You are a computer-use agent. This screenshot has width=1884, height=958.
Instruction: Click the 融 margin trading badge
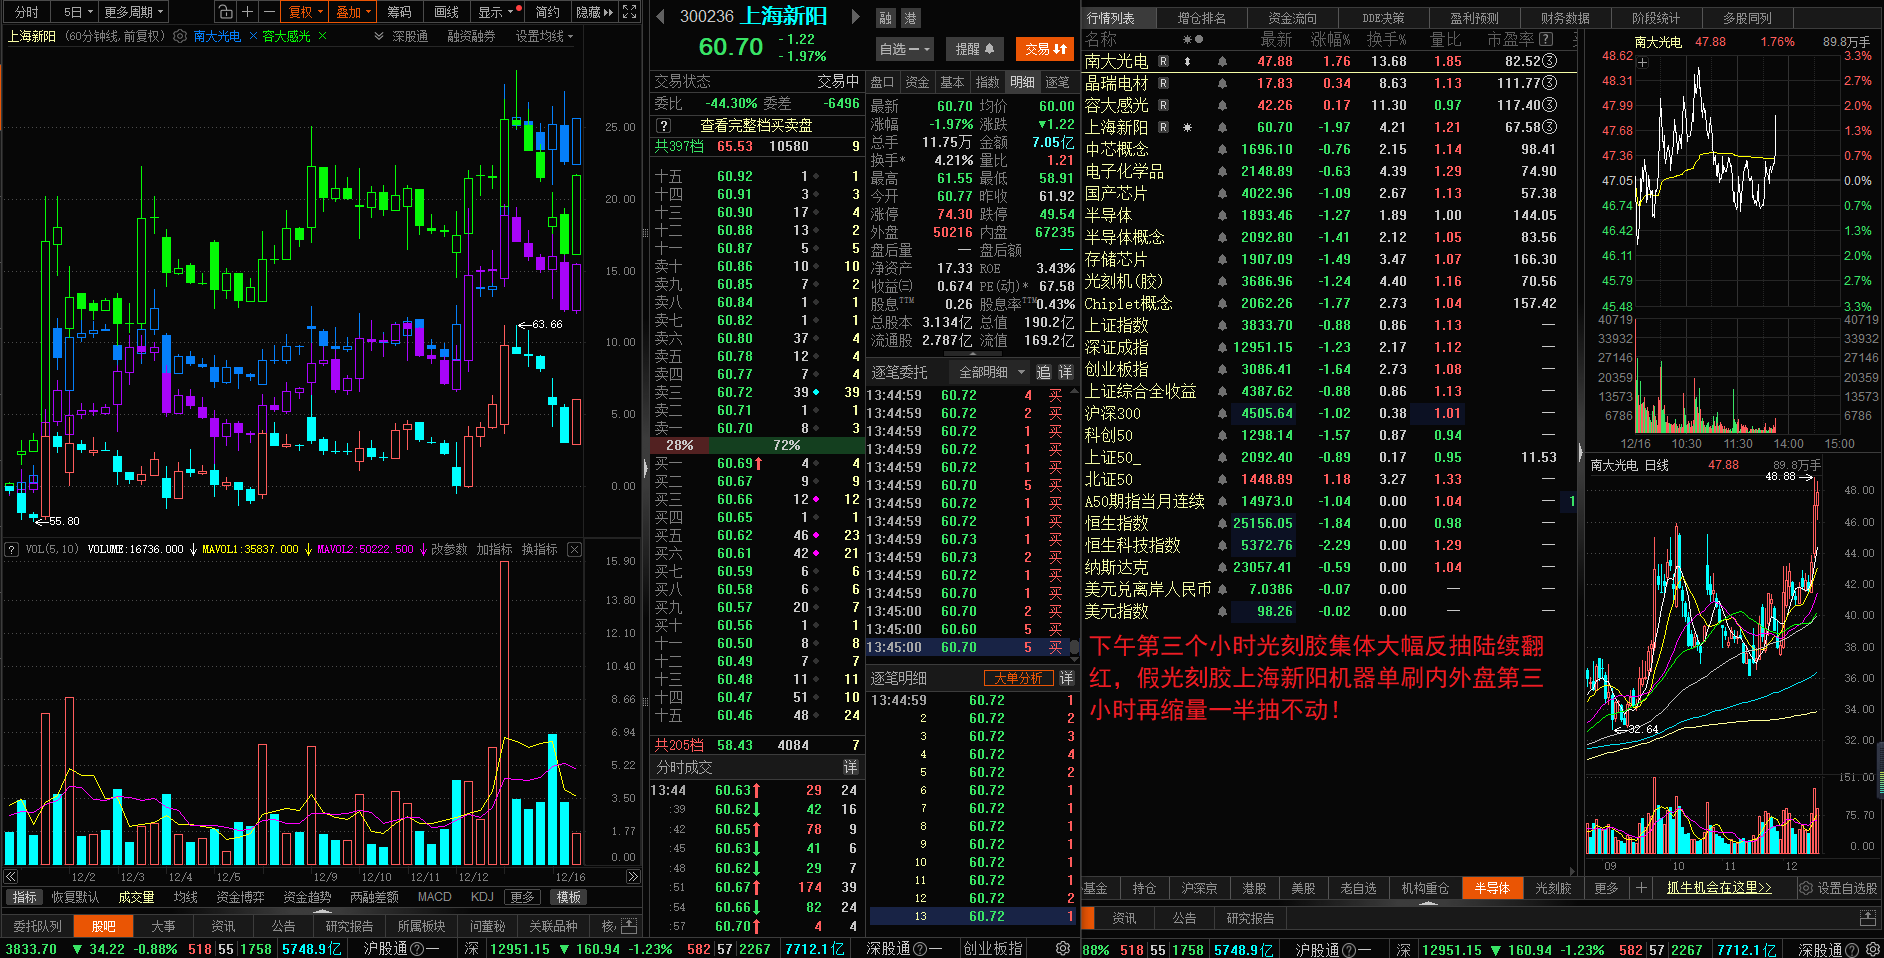tap(886, 18)
